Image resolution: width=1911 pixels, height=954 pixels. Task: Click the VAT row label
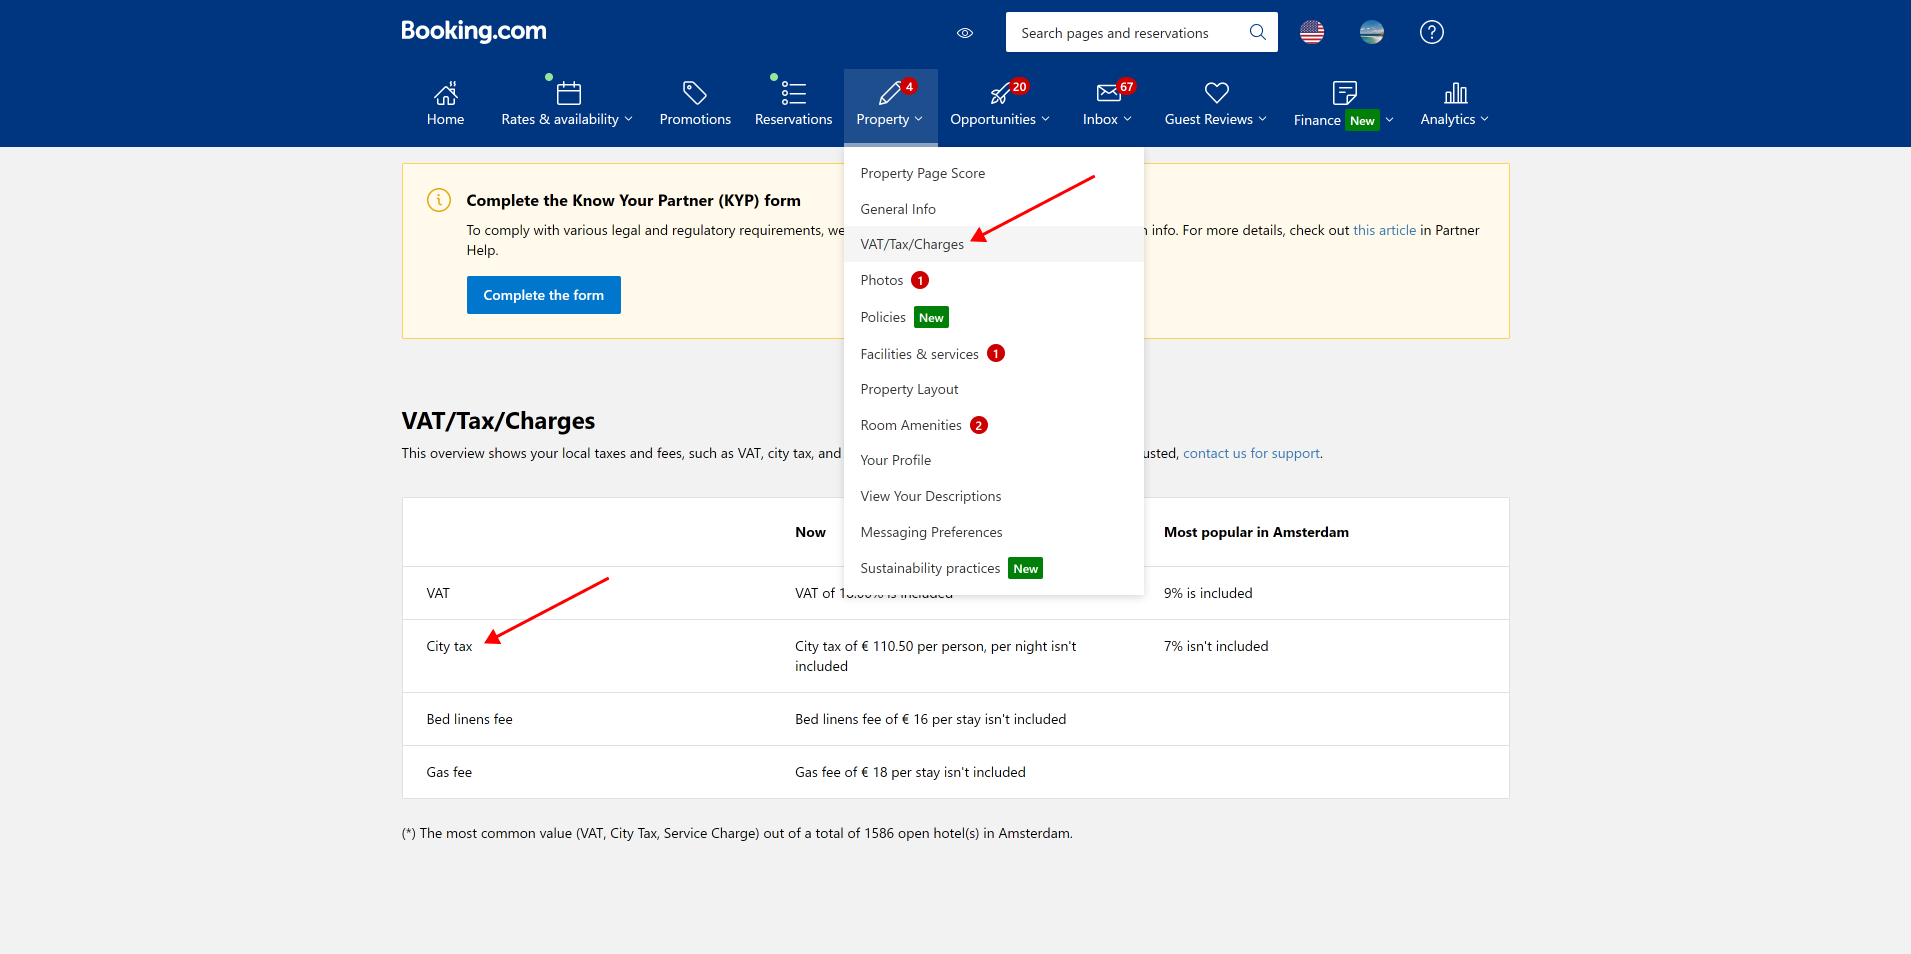(438, 593)
